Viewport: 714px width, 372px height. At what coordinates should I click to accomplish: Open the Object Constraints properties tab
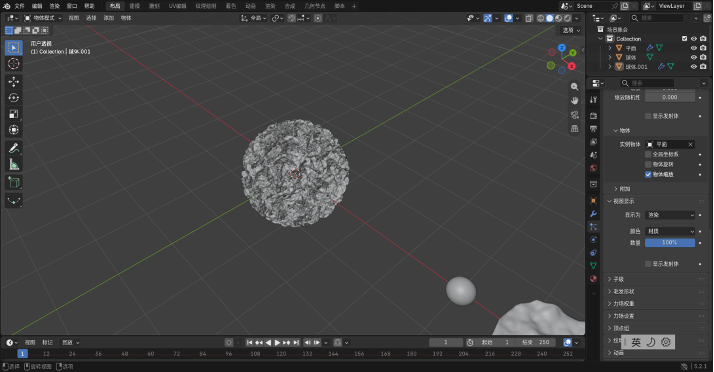click(x=593, y=253)
